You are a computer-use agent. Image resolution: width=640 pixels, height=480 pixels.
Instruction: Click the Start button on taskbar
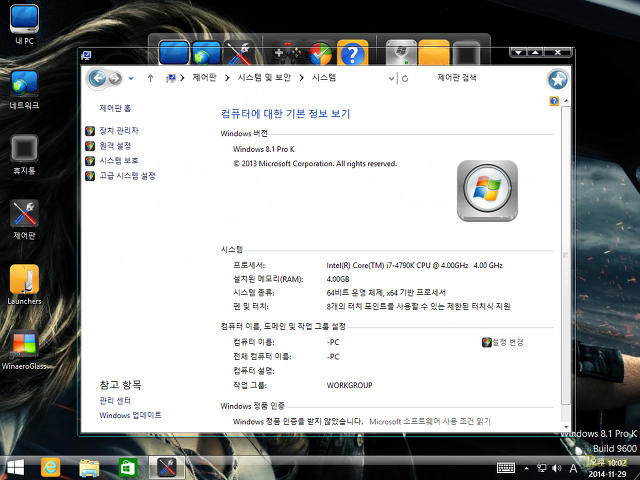click(x=16, y=467)
